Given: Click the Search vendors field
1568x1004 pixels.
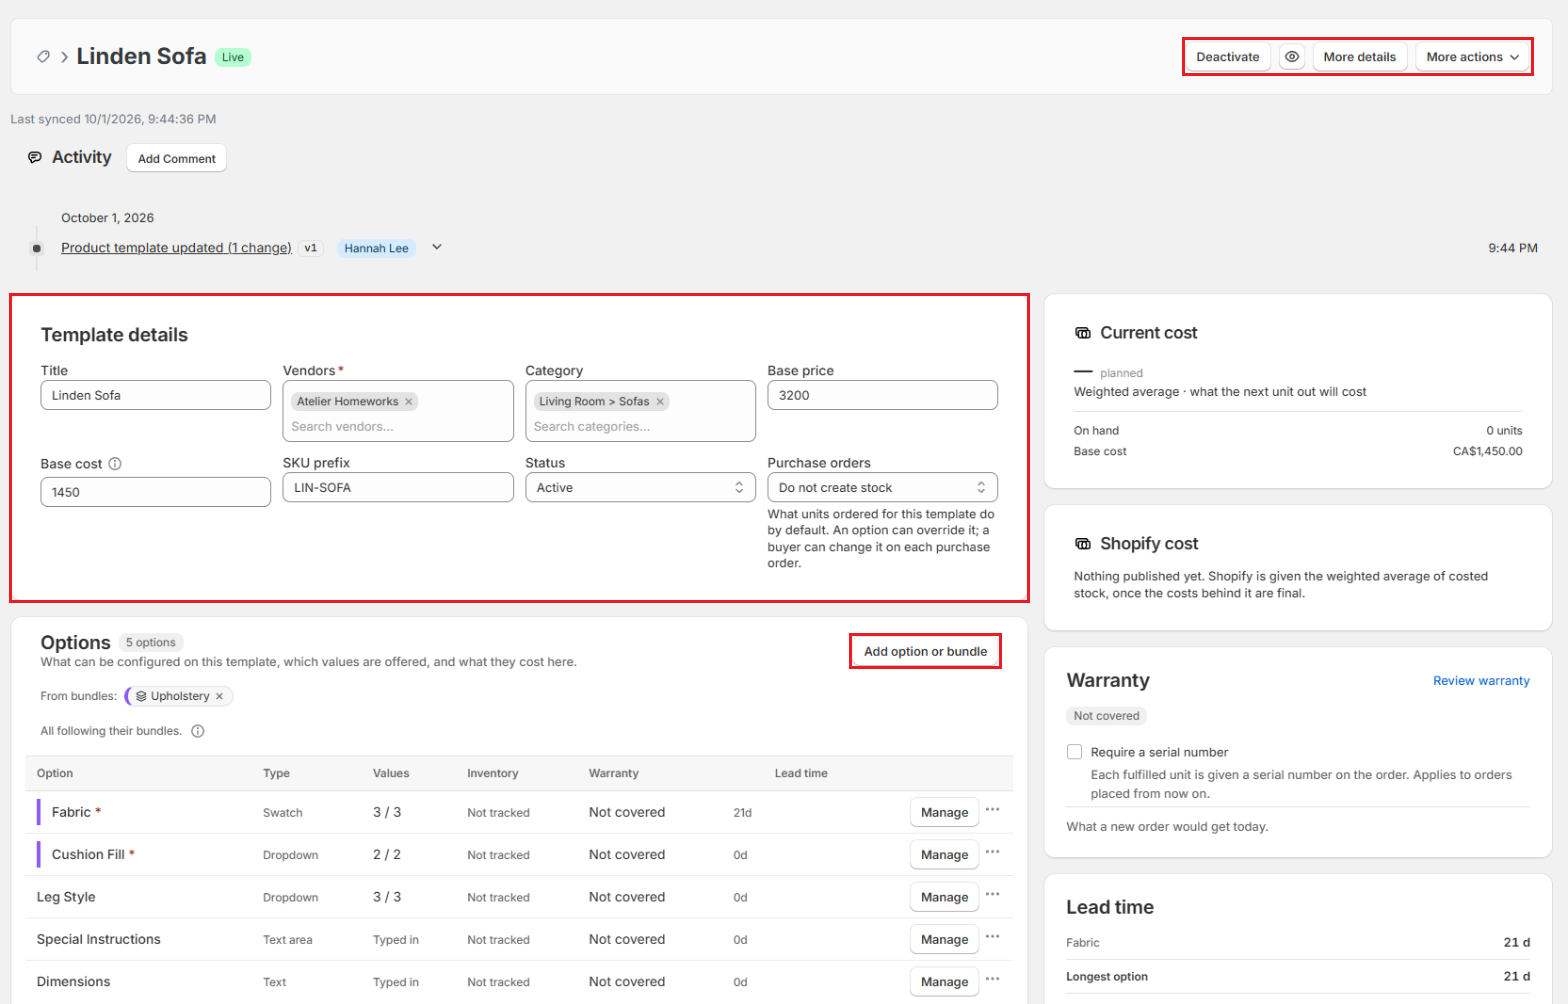Looking at the screenshot, I should (x=398, y=427).
